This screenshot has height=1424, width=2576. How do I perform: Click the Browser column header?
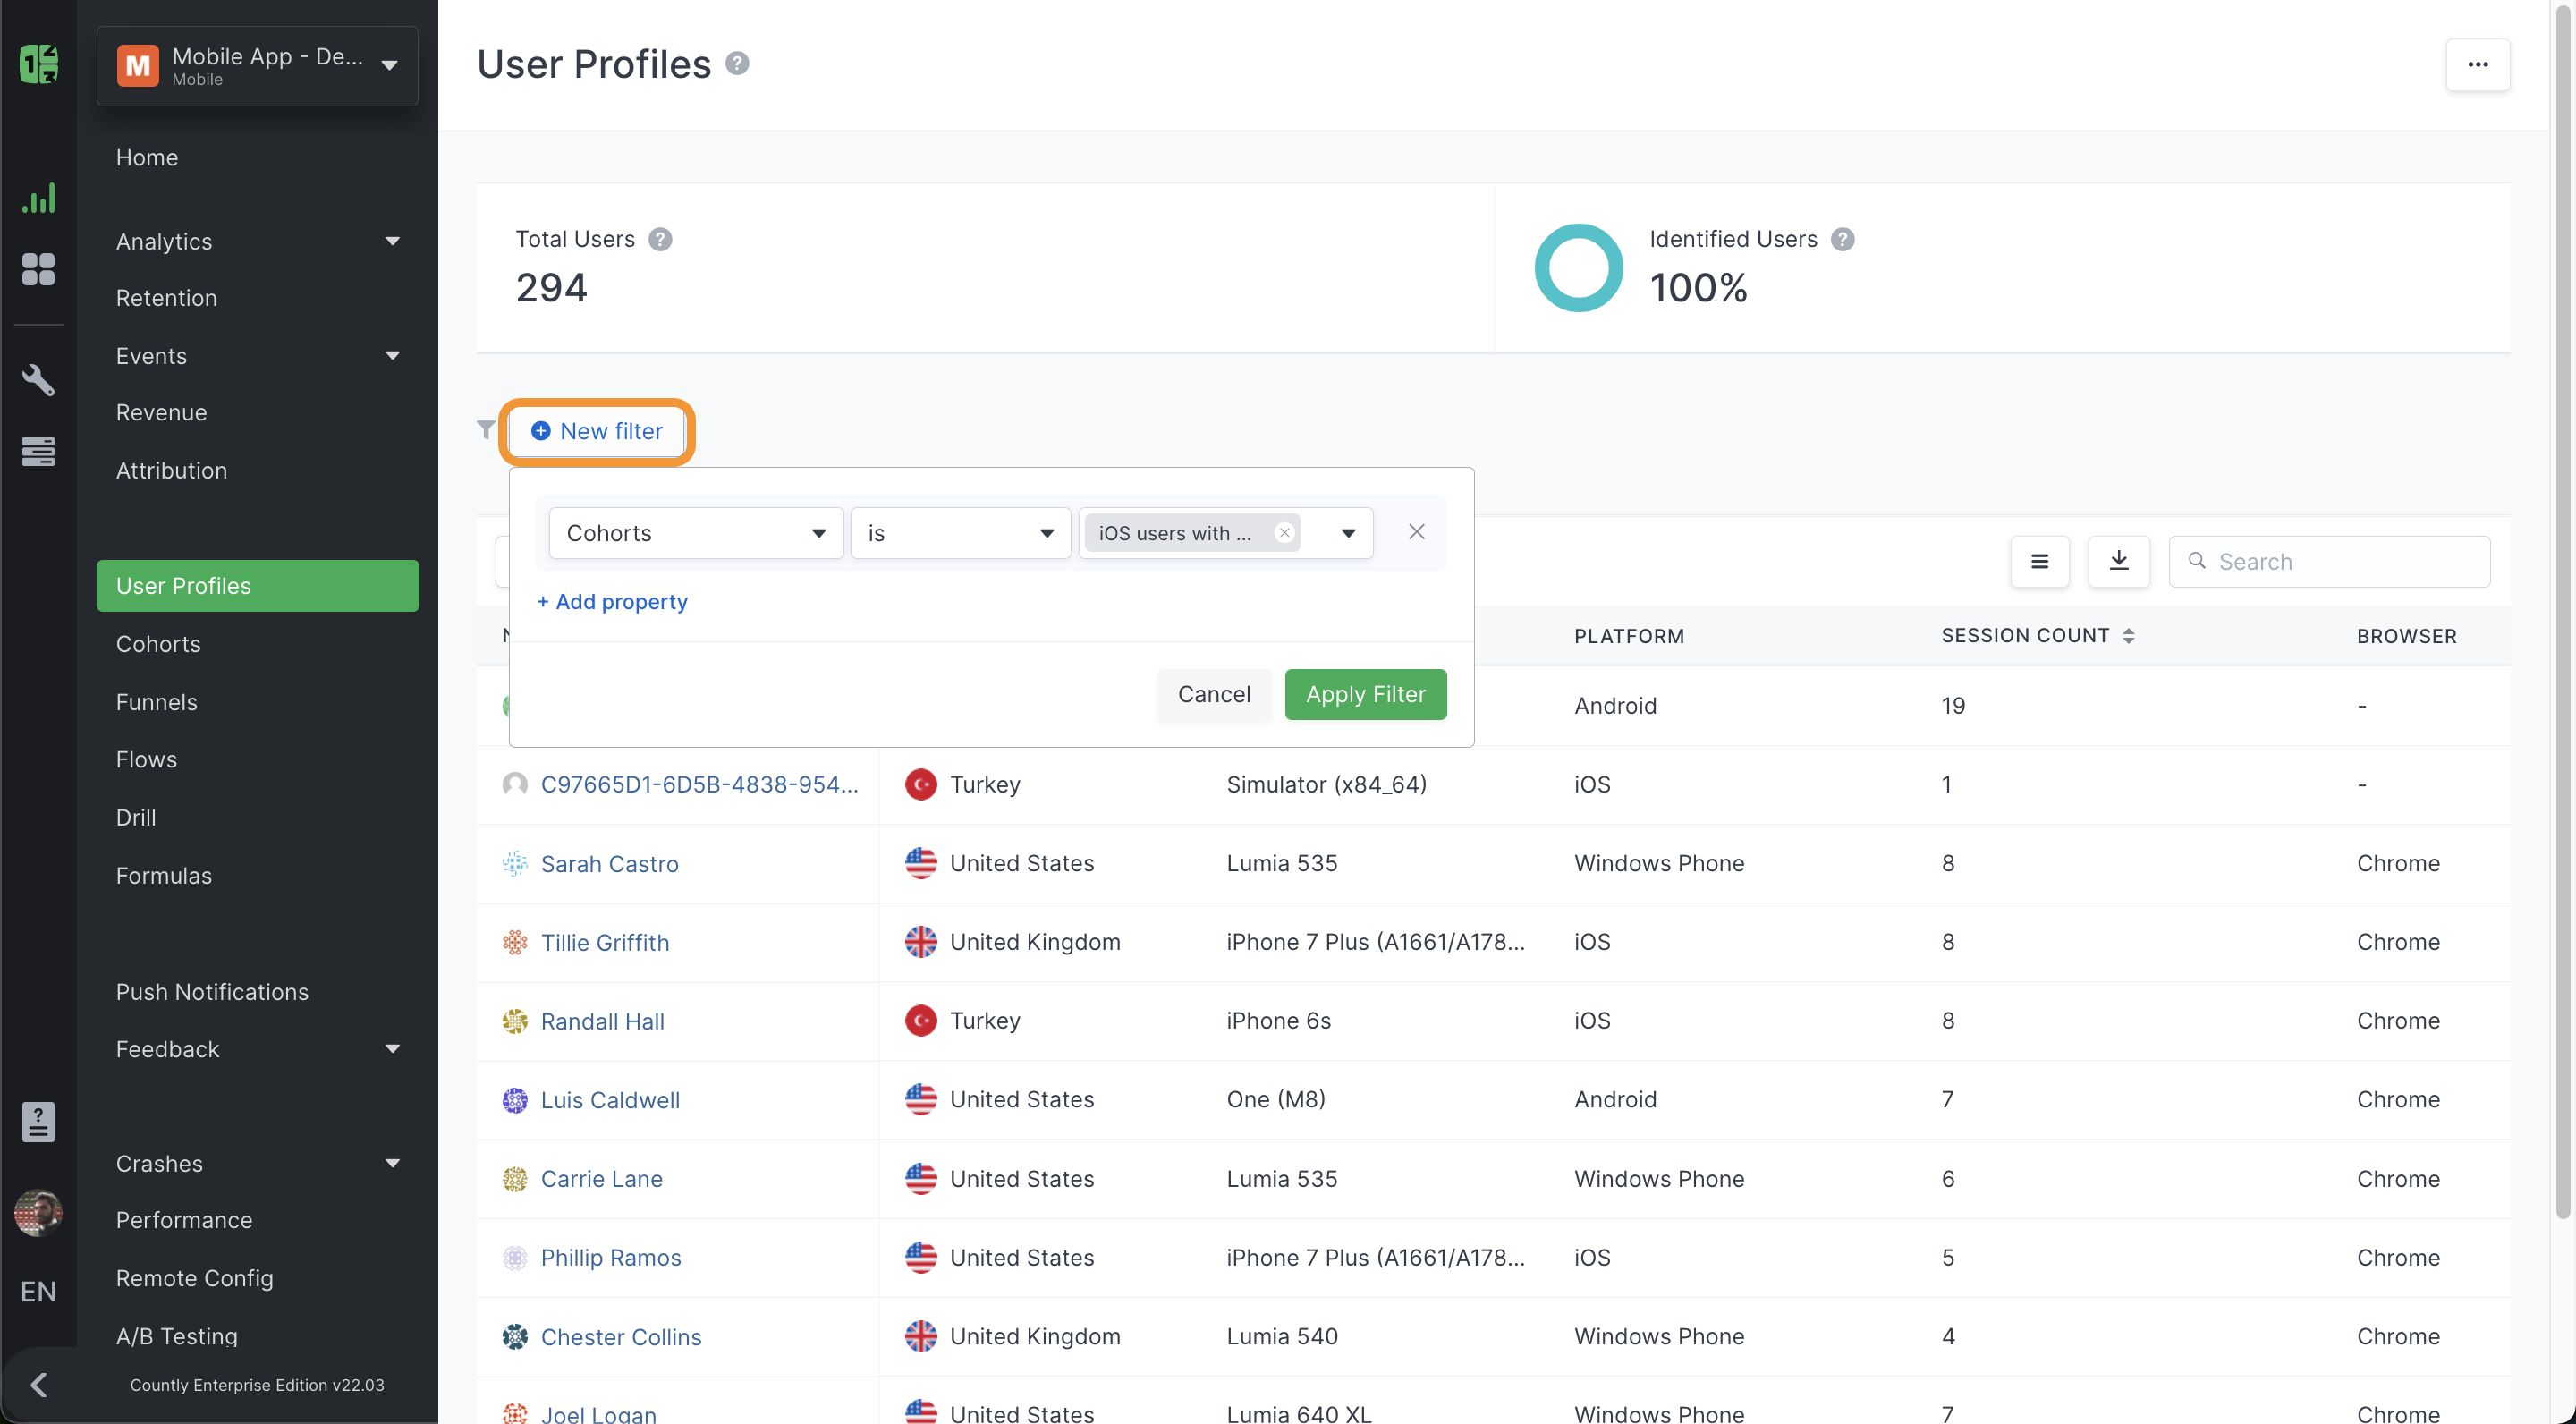coord(2405,636)
